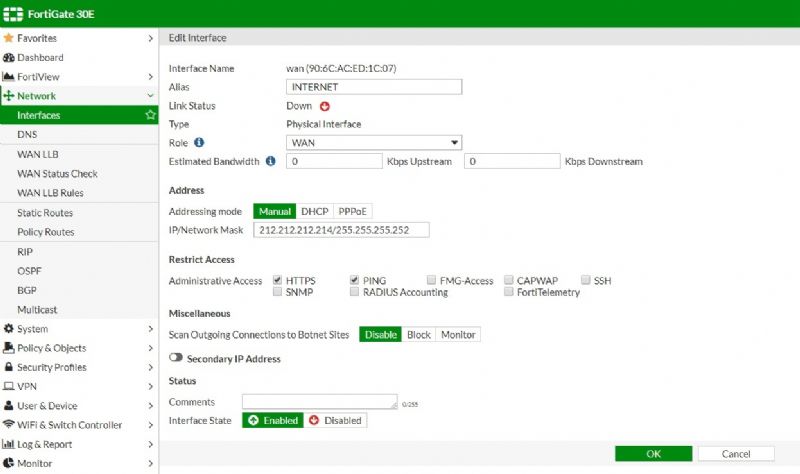The height and width of the screenshot is (474, 800).
Task: Click the star icon beside Interfaces
Action: [150, 116]
